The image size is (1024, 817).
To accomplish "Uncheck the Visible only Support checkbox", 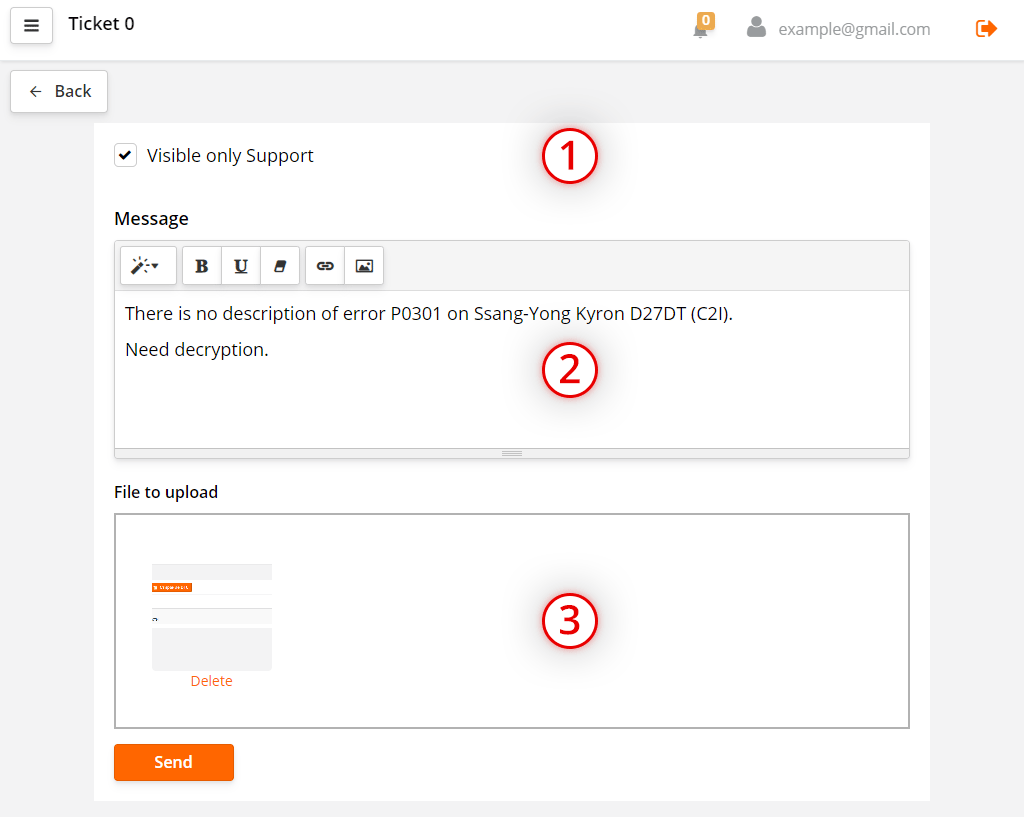I will (125, 155).
